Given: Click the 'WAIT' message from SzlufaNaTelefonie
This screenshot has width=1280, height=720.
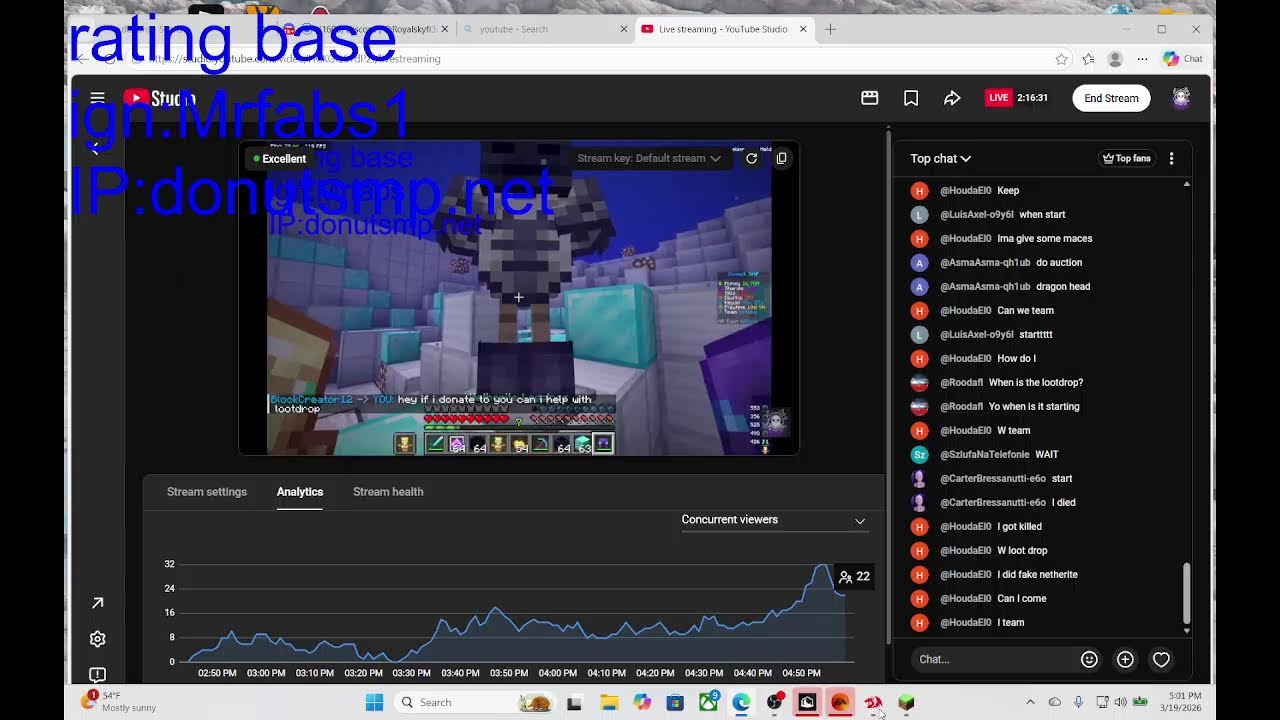Looking at the screenshot, I should pos(1046,454).
